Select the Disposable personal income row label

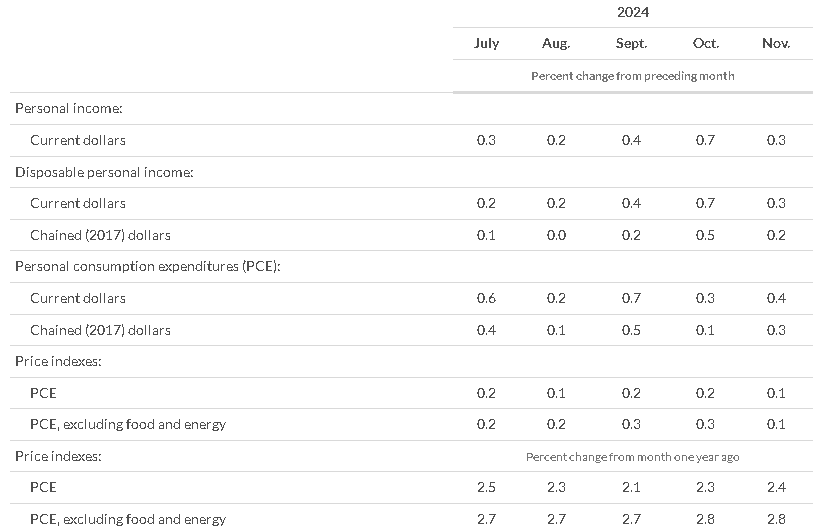click(x=104, y=172)
